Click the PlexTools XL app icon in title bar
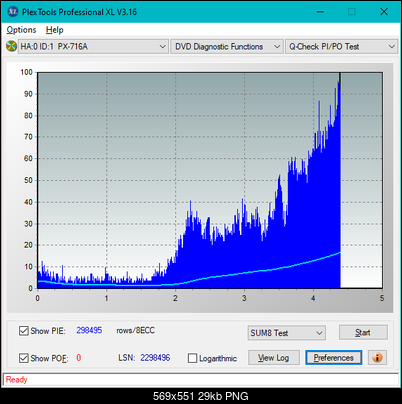 pyautogui.click(x=13, y=12)
